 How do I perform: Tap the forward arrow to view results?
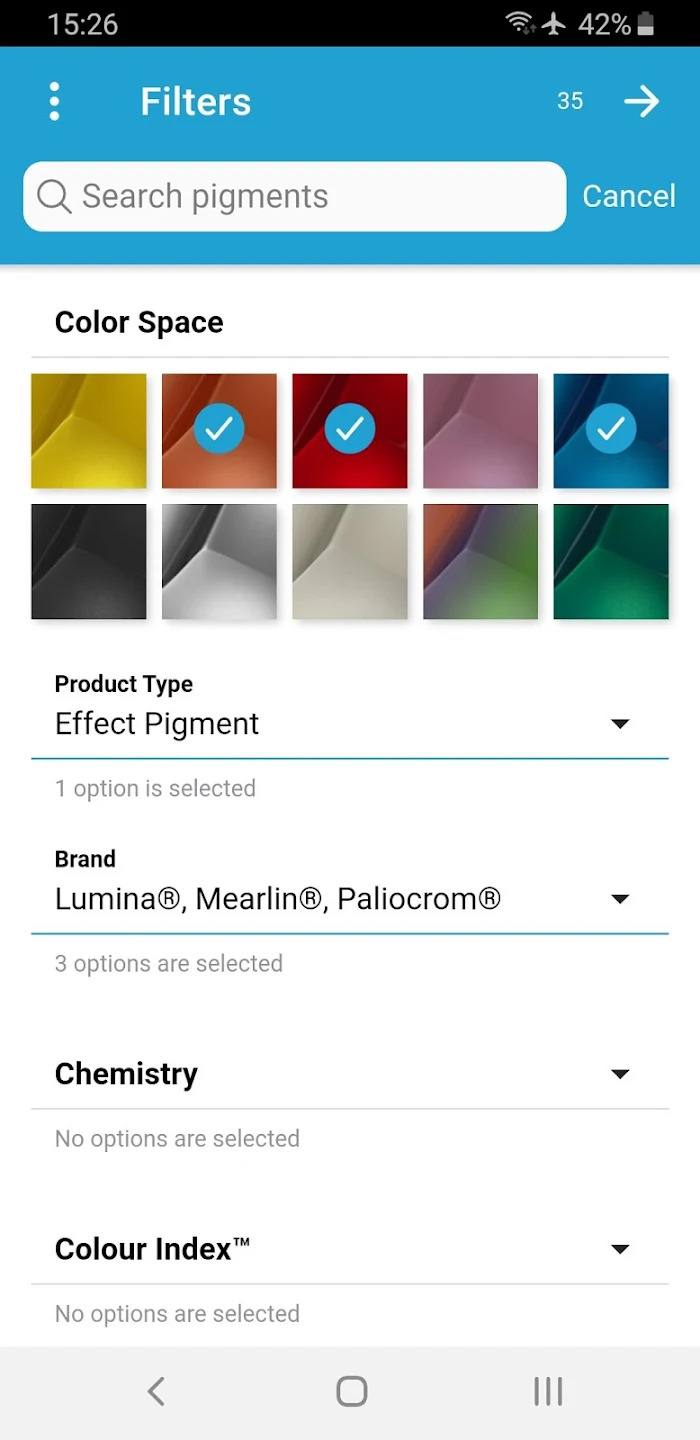(x=641, y=101)
